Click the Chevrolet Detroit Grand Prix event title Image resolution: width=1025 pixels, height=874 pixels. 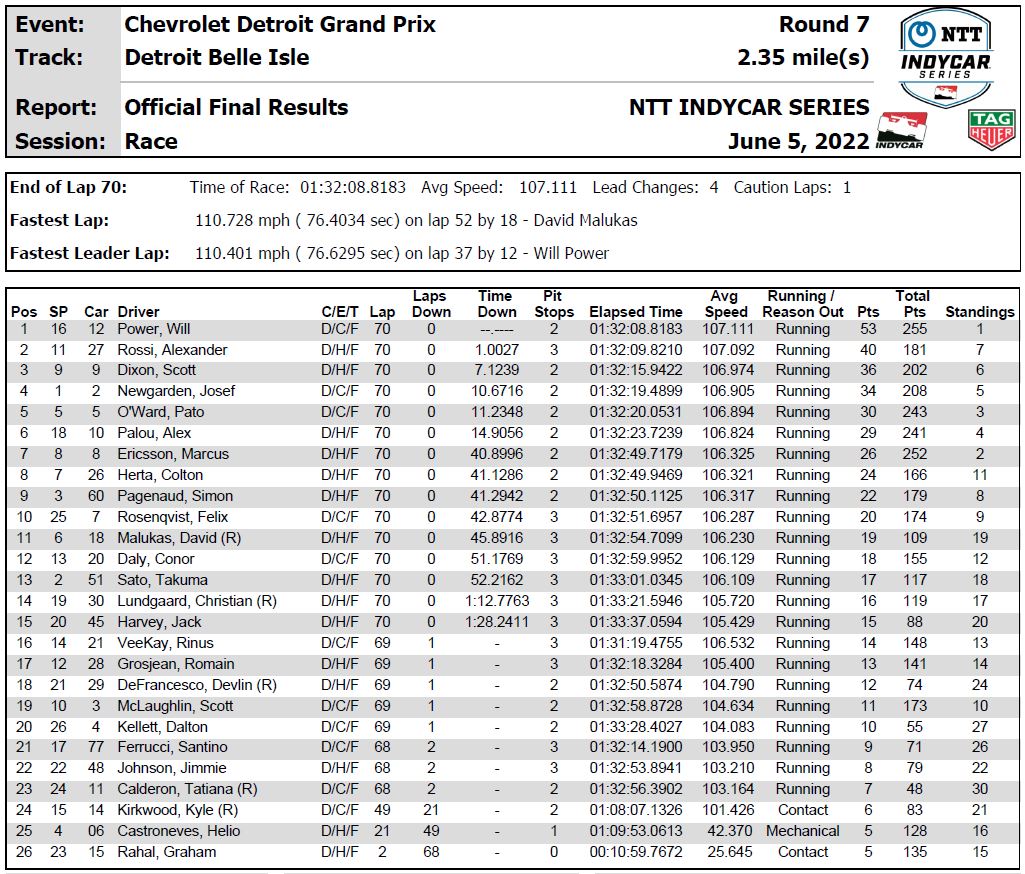280,24
